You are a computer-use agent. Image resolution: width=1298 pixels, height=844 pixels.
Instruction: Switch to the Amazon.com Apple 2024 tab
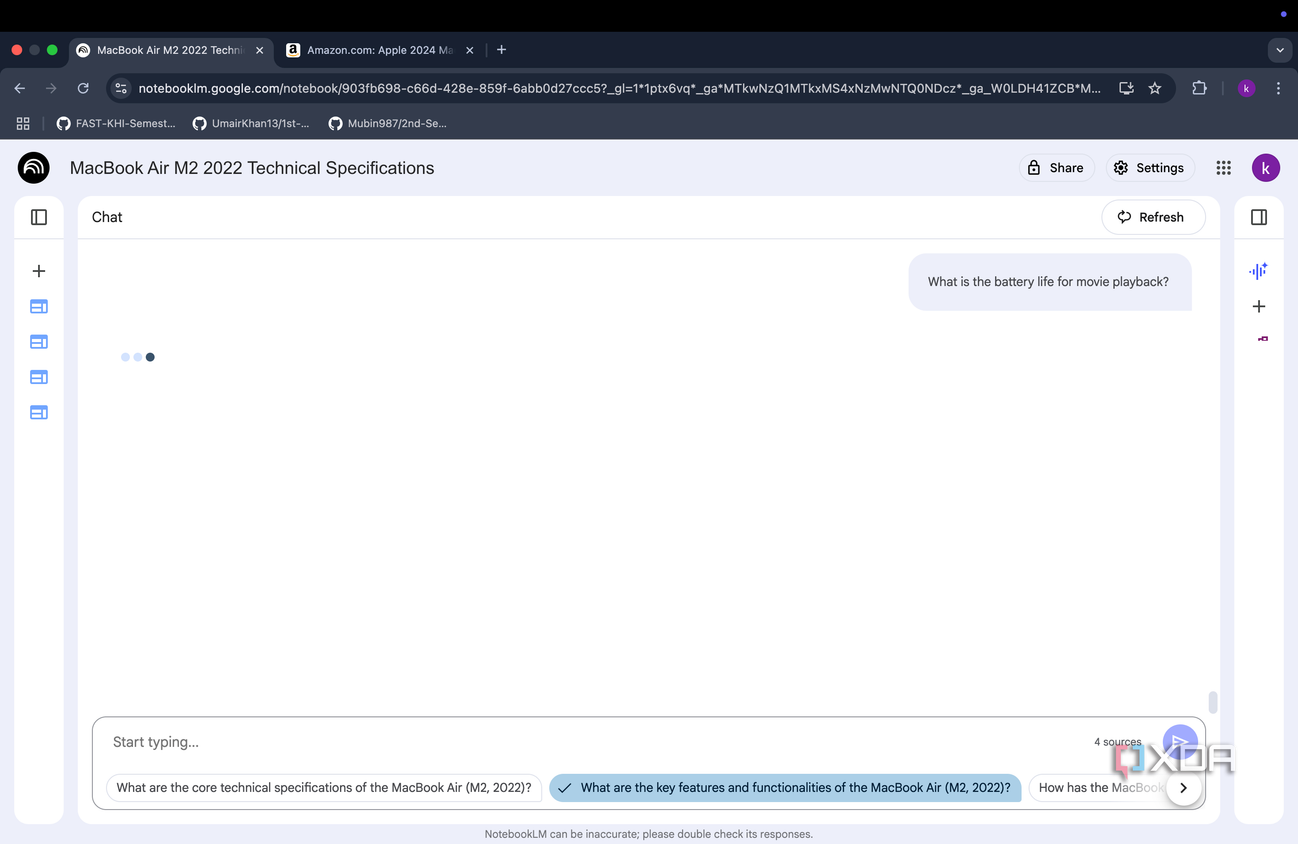(378, 50)
